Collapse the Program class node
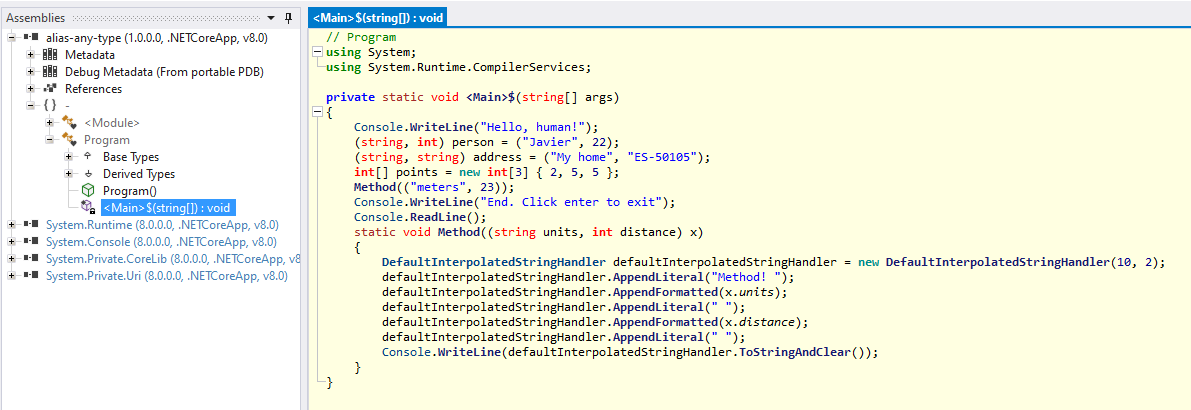Viewport: 1191px width, 410px height. click(49, 140)
